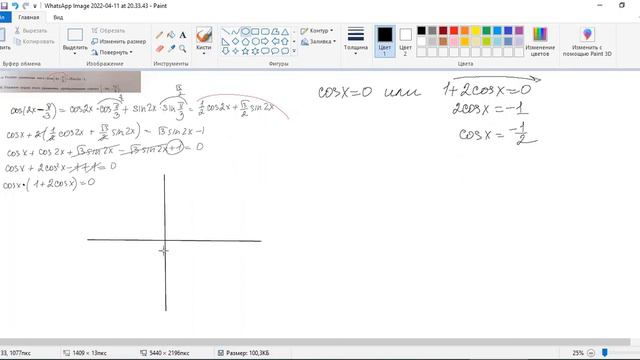This screenshot has height=360, width=640.
Task: Choose the Pentagon shape
Action: (x=245, y=41)
